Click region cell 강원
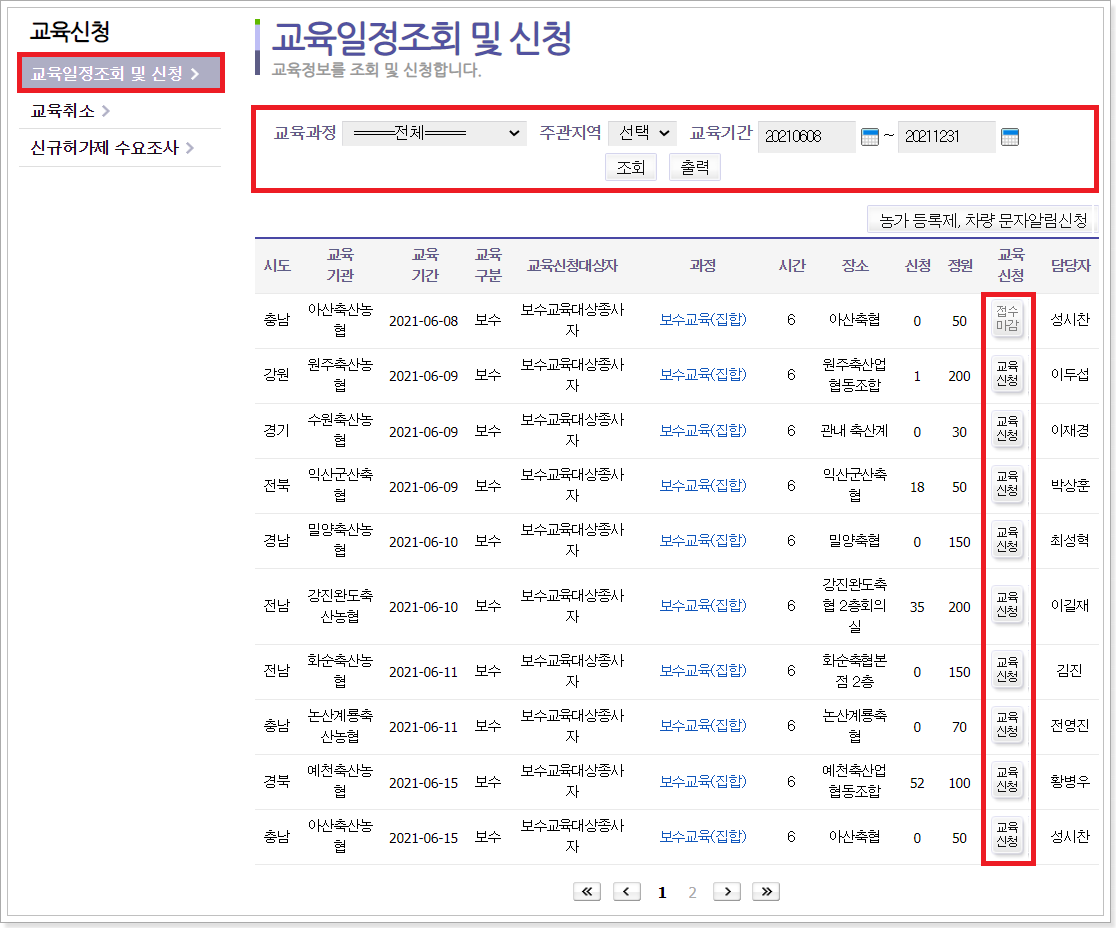 pos(277,374)
